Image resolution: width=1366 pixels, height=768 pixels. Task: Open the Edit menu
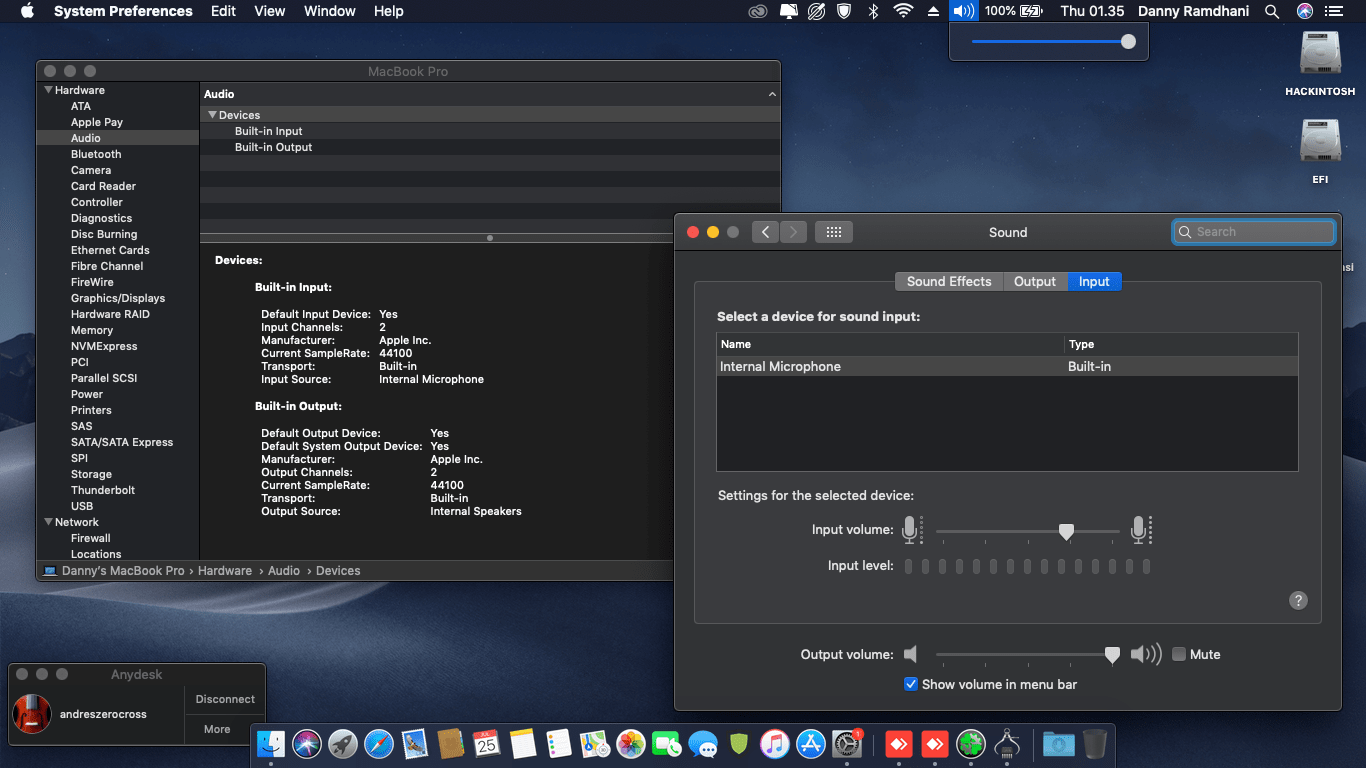tap(224, 11)
